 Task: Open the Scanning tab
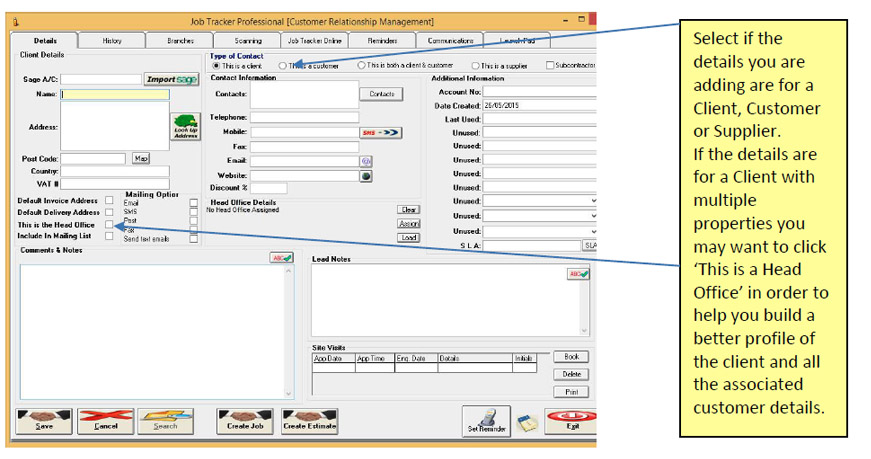coord(248,41)
